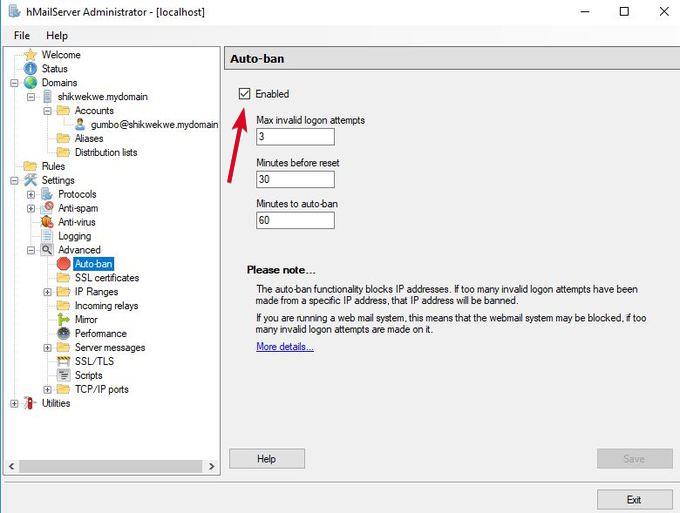Click the Protocols icon
The image size is (680, 513).
tap(47, 194)
